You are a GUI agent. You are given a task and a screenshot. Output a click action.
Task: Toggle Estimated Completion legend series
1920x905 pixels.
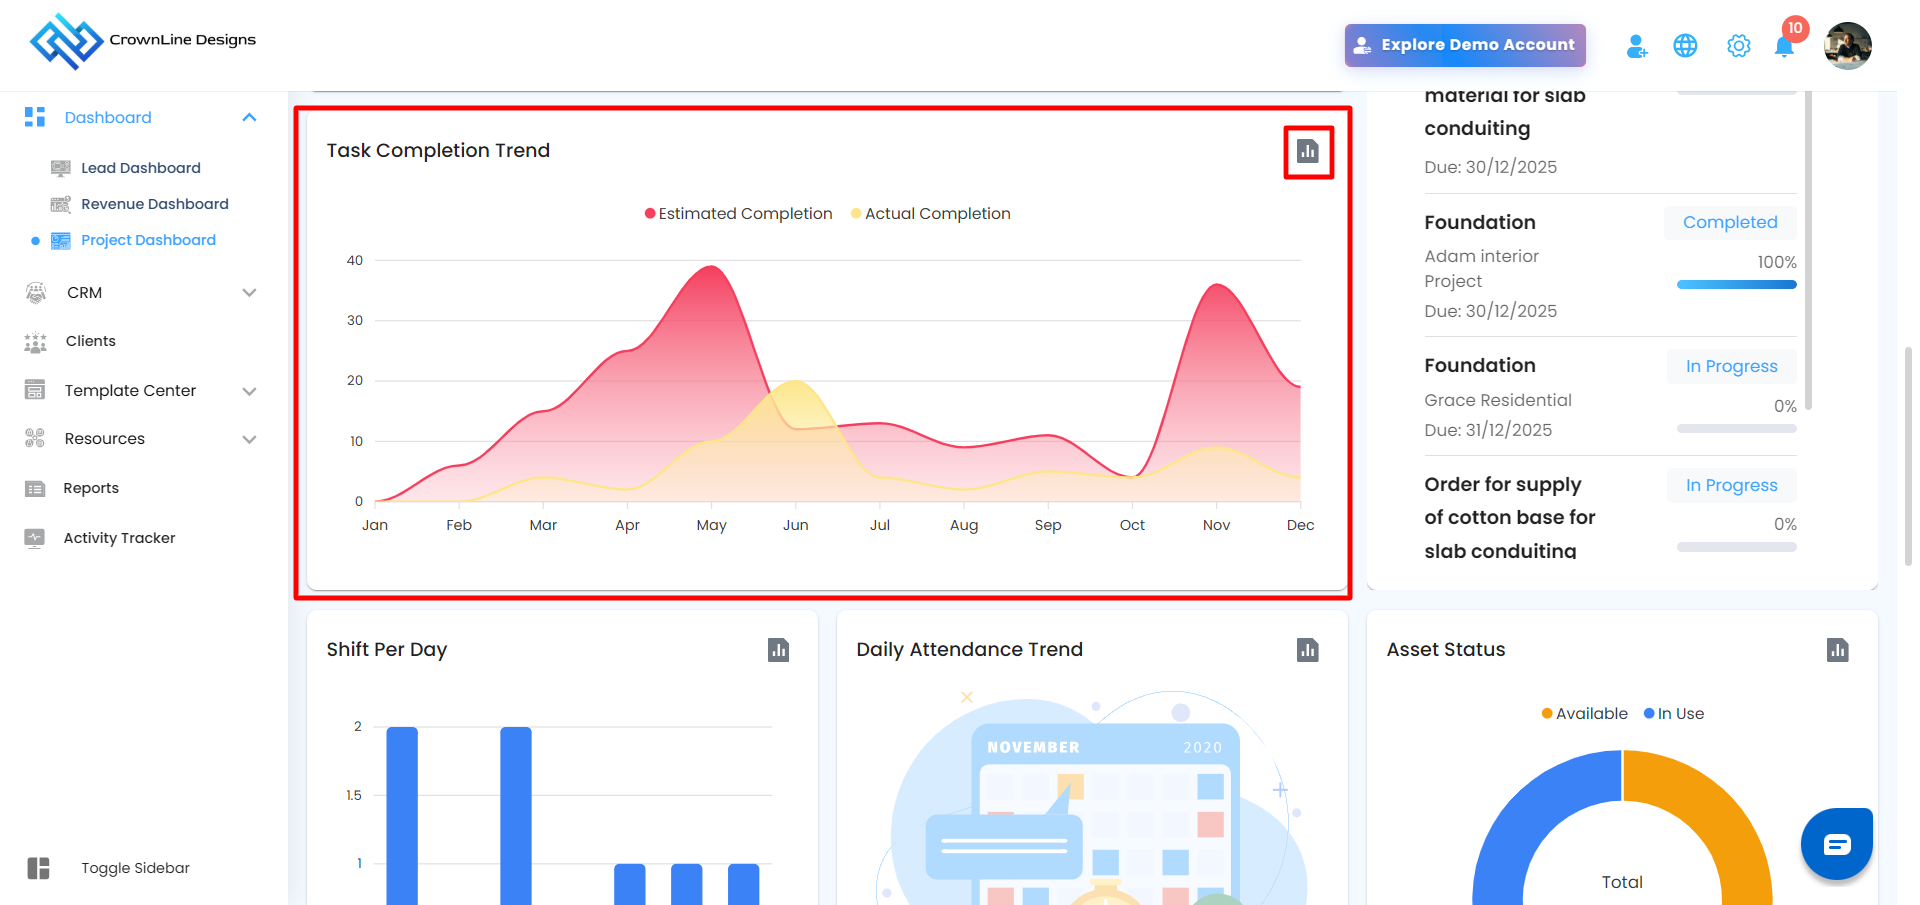coord(738,214)
